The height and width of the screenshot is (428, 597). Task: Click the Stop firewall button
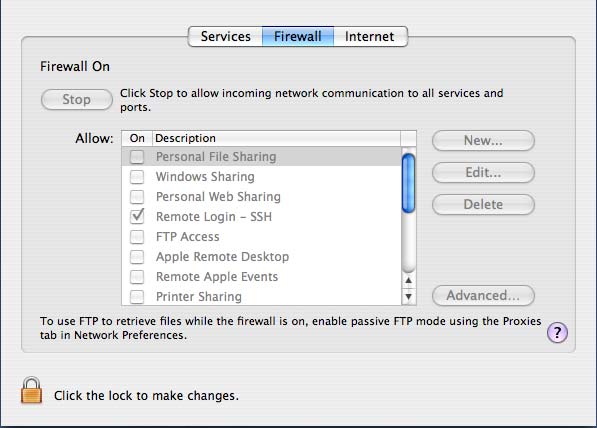(77, 100)
